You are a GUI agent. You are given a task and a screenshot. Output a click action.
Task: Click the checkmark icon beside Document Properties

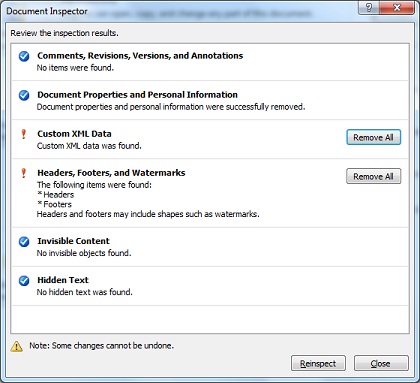pos(24,95)
